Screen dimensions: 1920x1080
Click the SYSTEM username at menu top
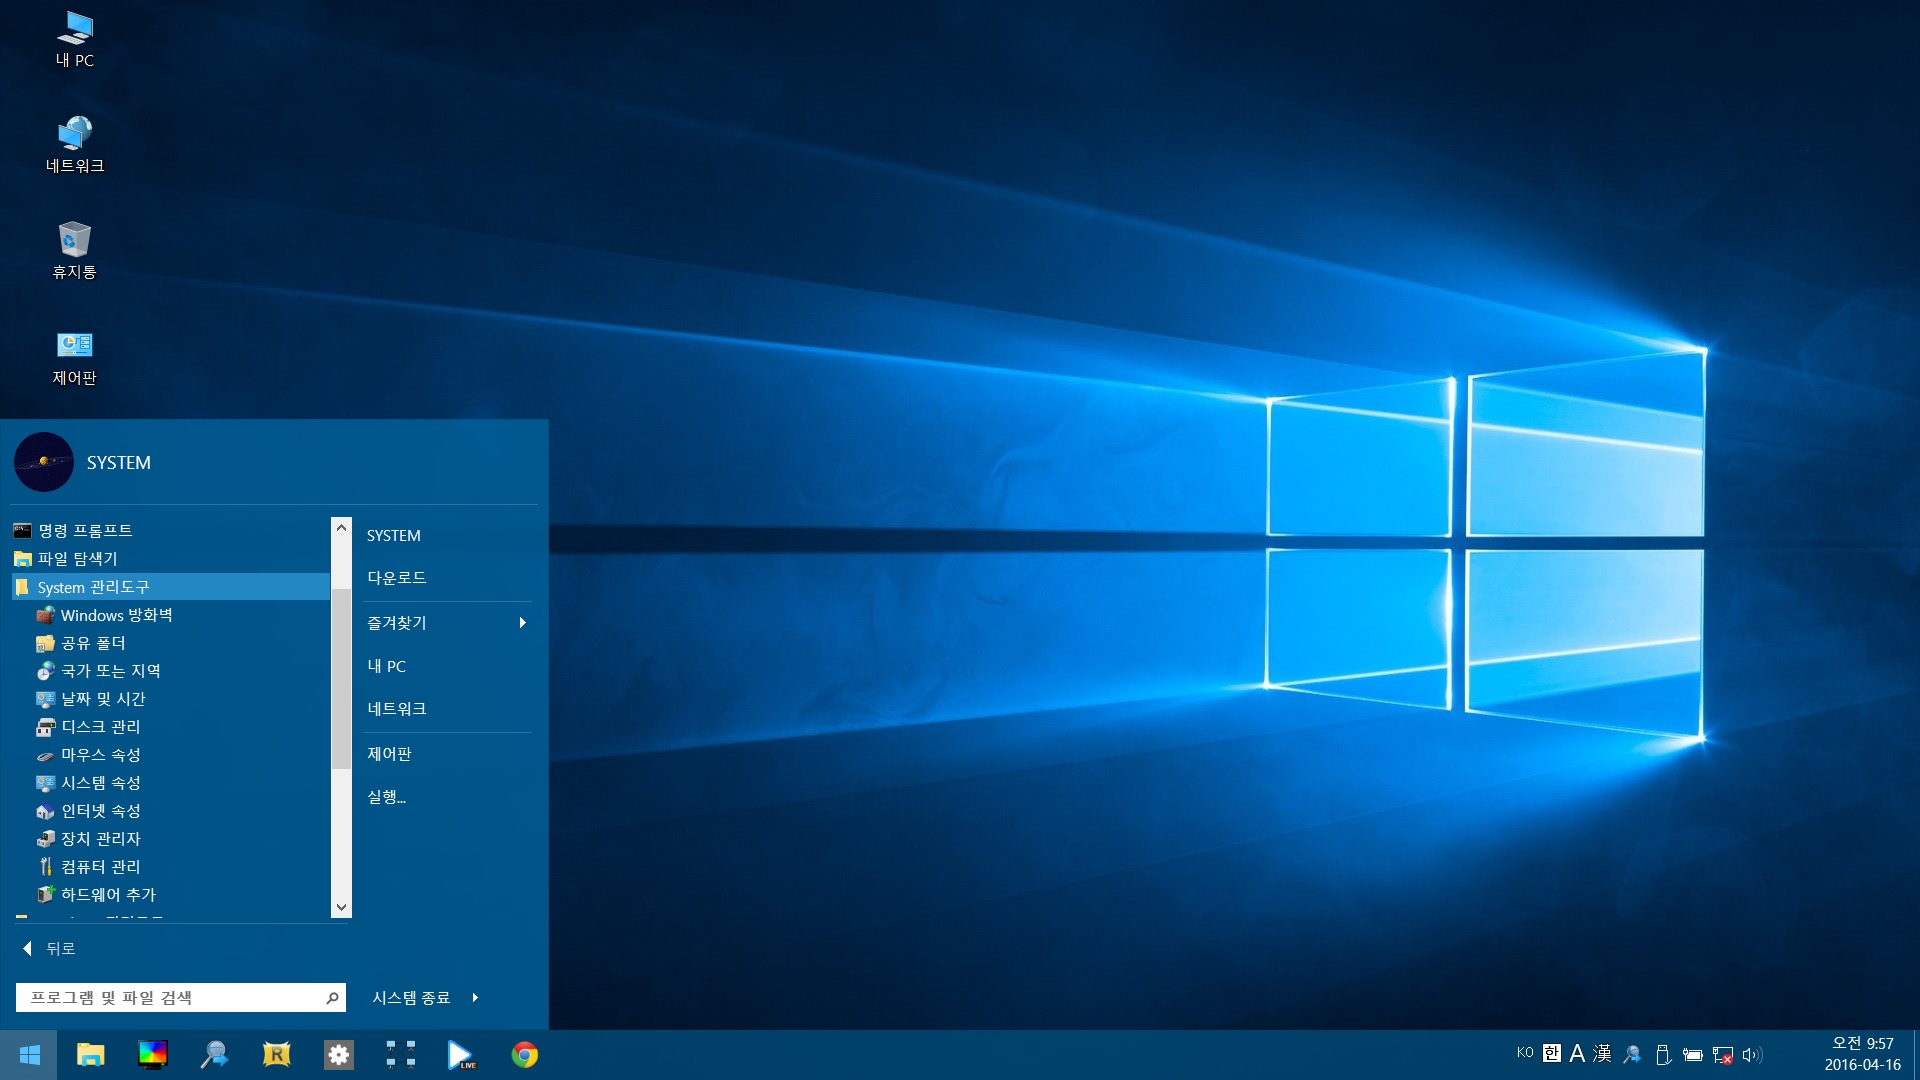point(119,462)
